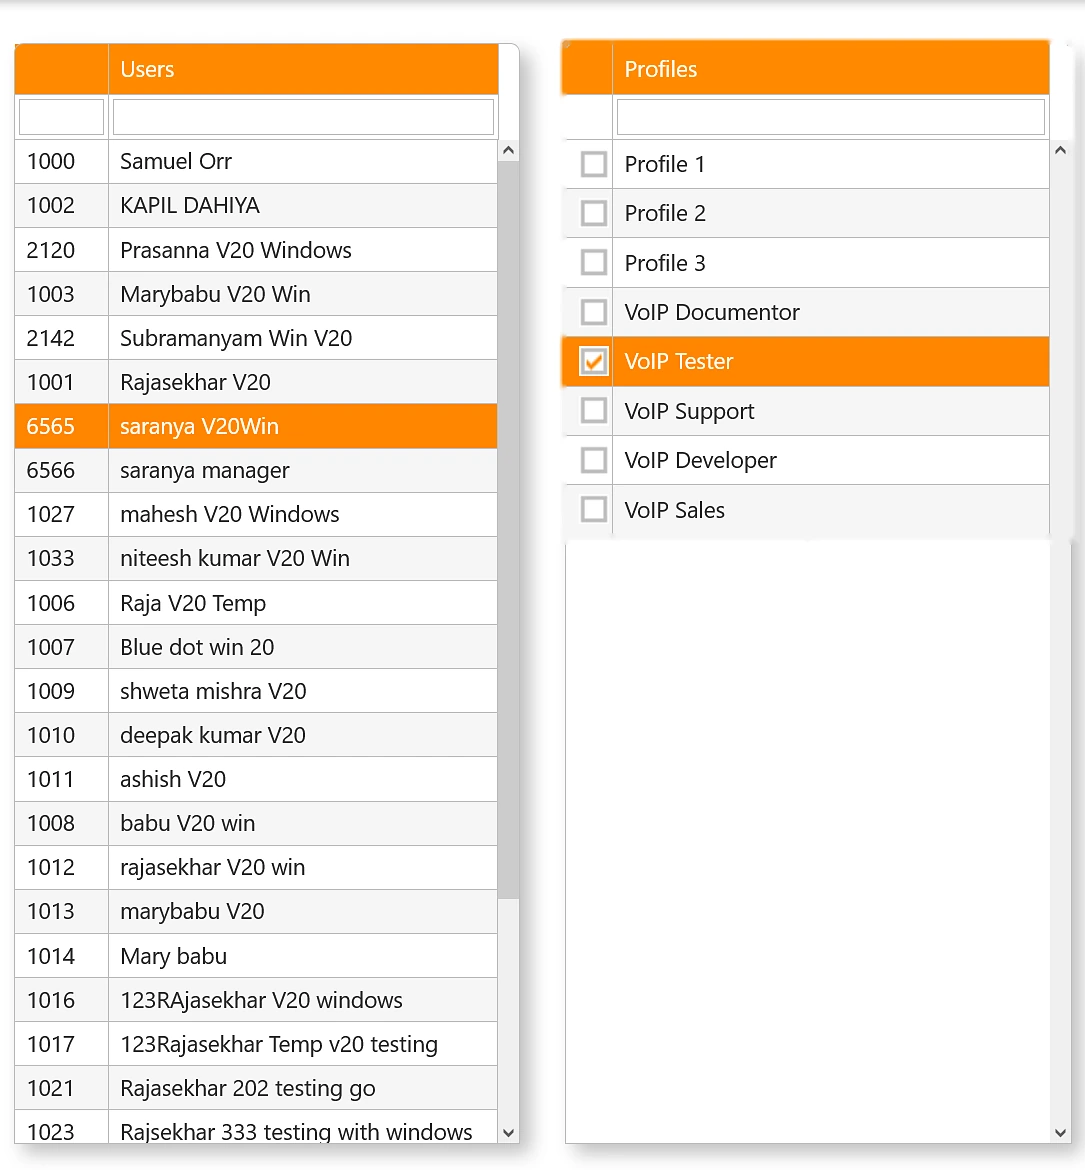
Task: Click the Profiles column header
Action: [831, 69]
